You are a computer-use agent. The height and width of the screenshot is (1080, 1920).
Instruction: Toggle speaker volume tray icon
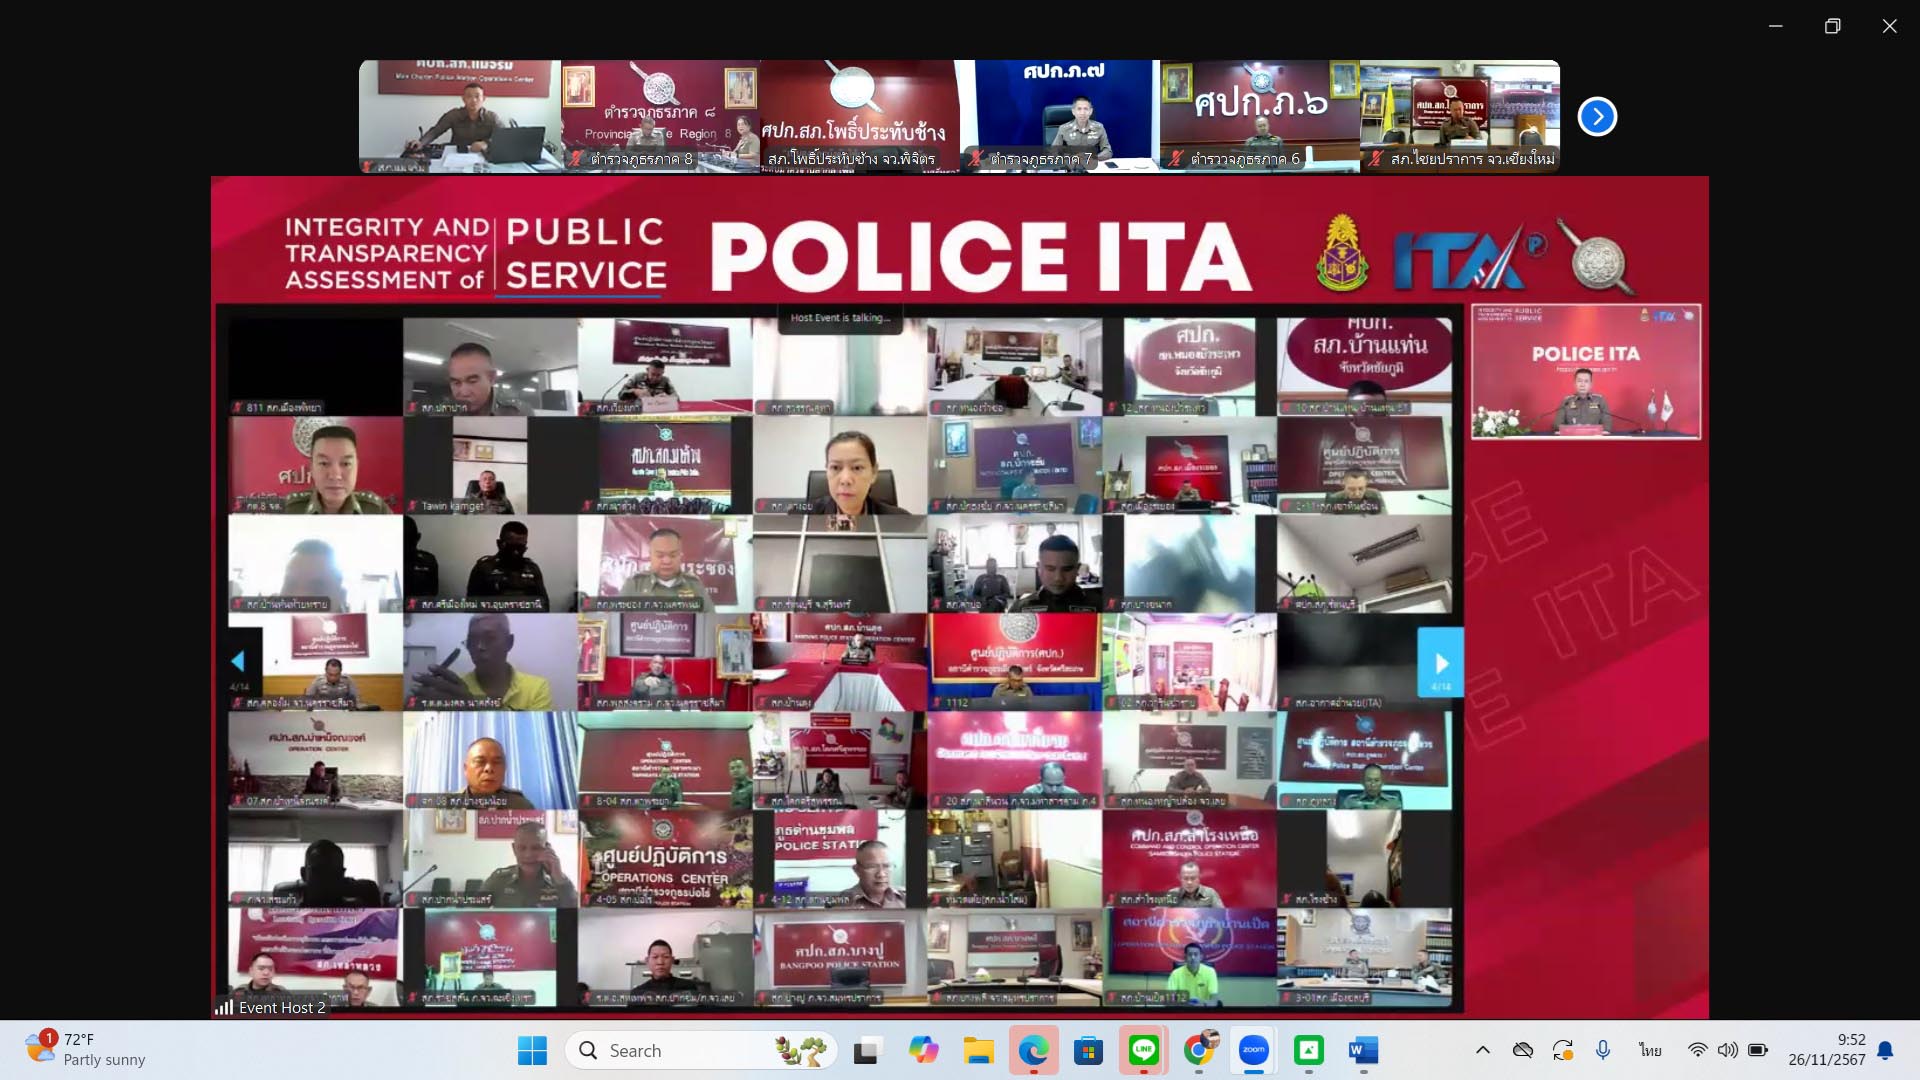[x=1727, y=1050]
